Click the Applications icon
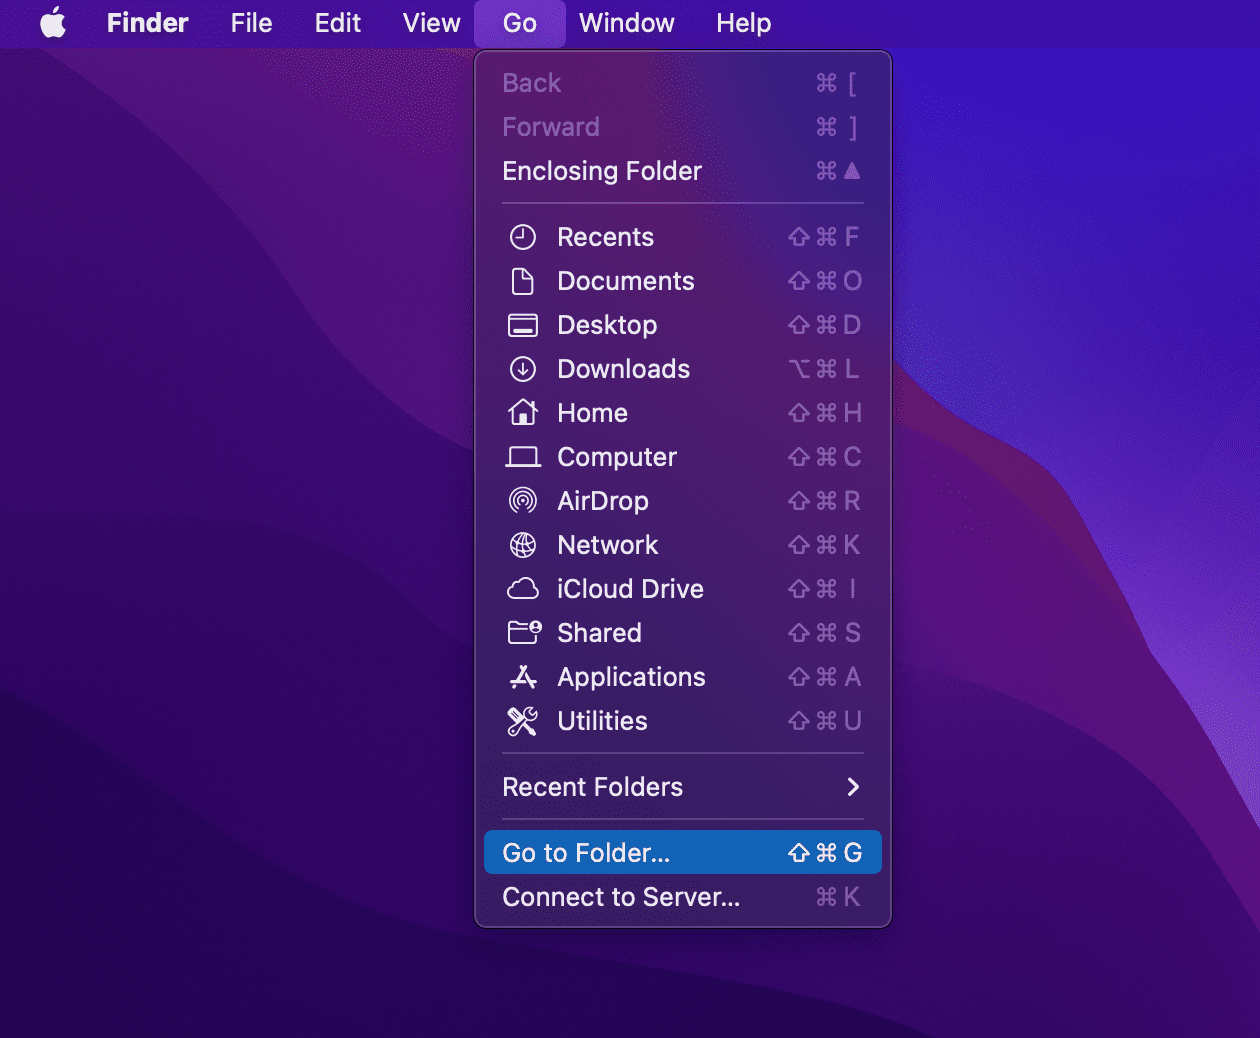The image size is (1260, 1038). (522, 677)
